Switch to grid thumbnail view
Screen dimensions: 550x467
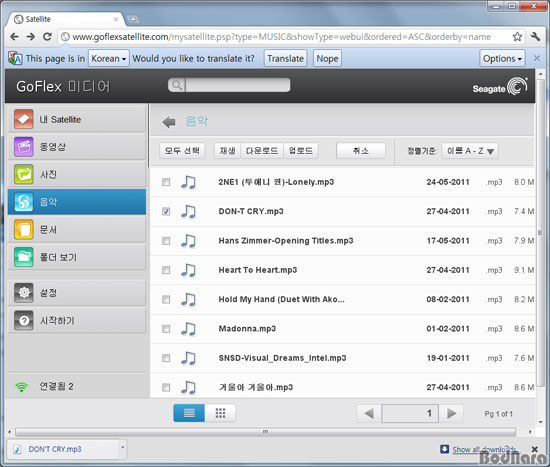coord(220,413)
